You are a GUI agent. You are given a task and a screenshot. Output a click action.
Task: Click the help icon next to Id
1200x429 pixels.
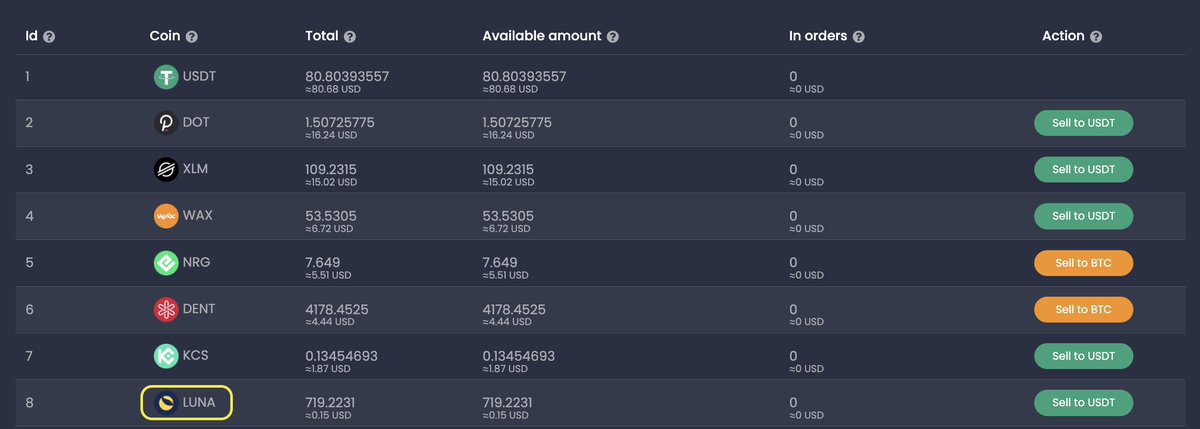tap(49, 36)
